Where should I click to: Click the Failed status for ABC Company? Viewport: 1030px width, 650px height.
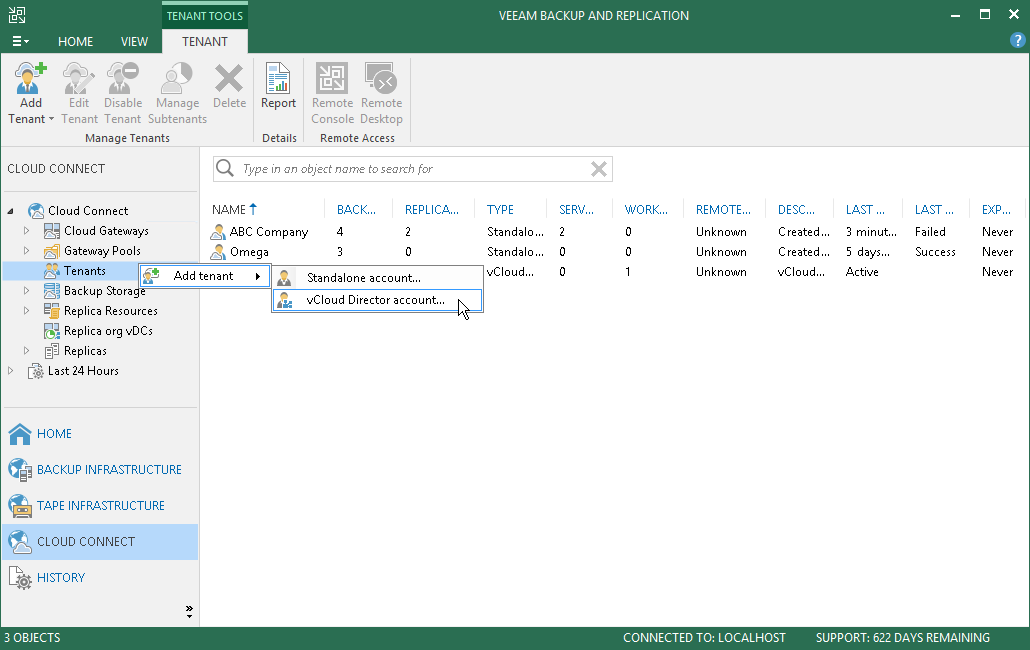pyautogui.click(x=930, y=232)
